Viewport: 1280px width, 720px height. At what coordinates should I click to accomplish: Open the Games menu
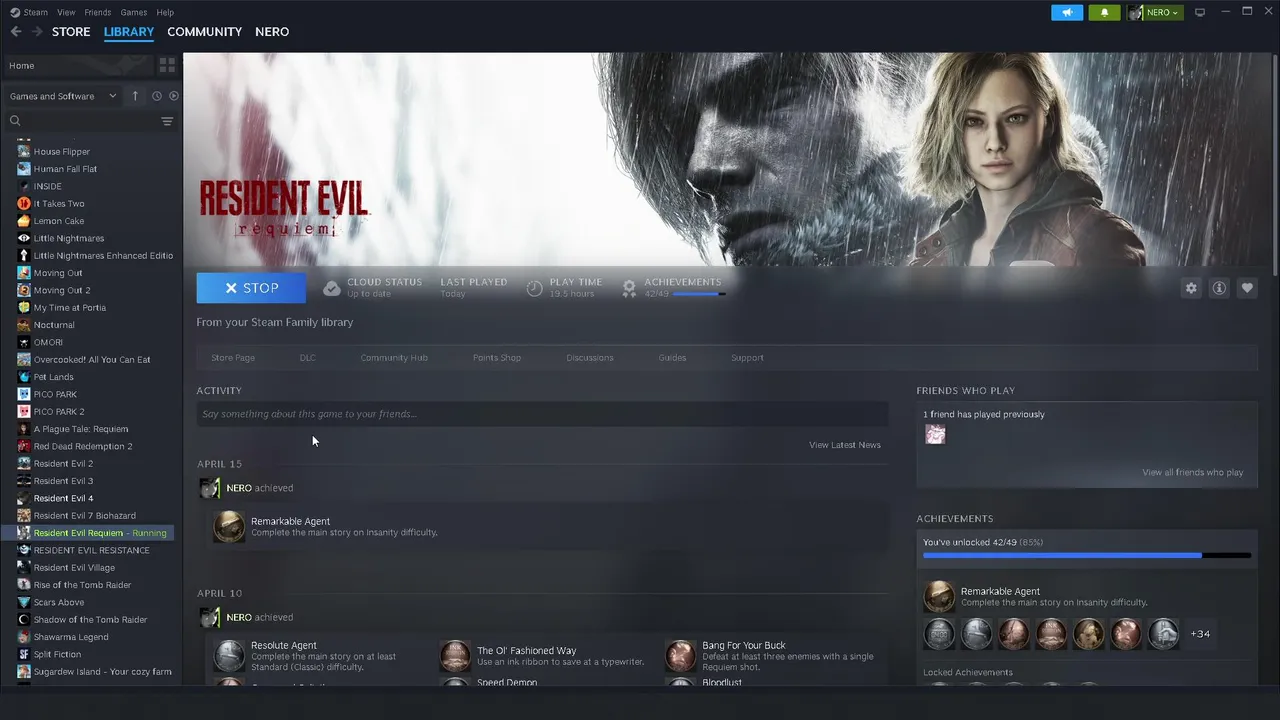coord(134,12)
